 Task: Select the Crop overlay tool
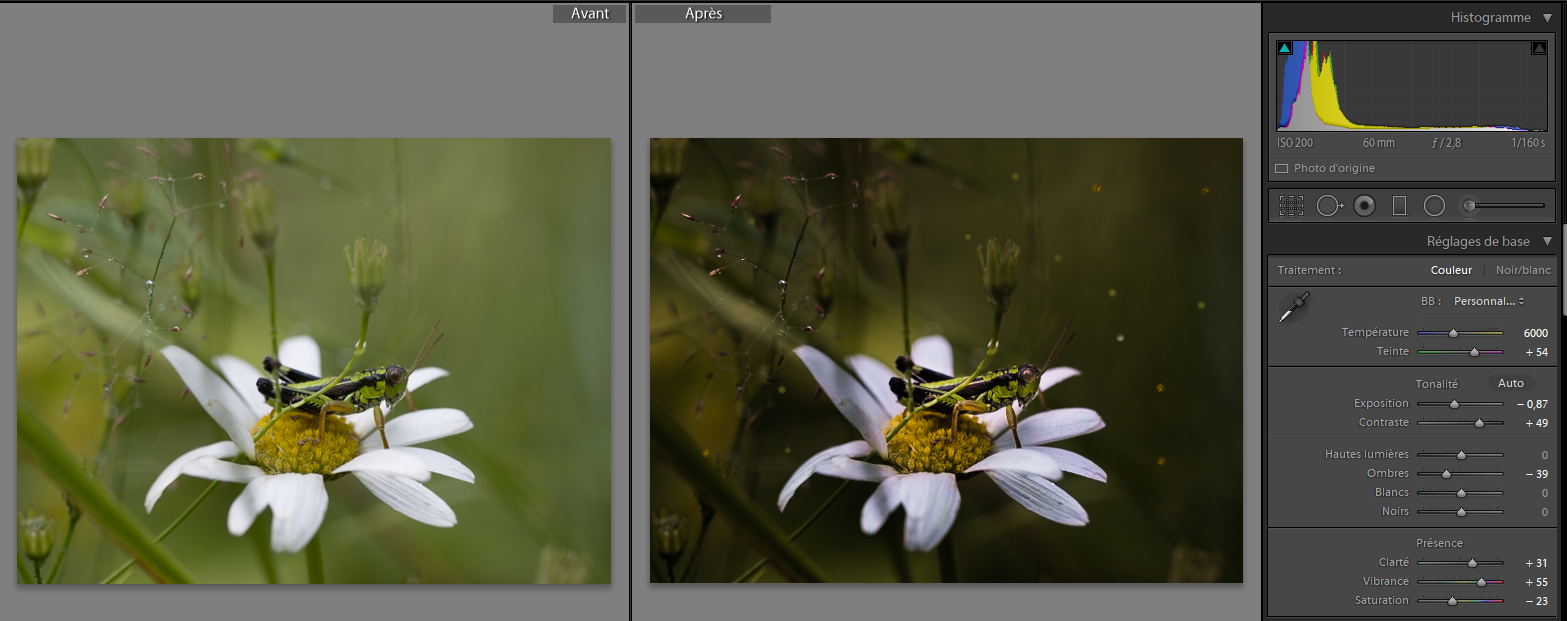[x=1291, y=206]
